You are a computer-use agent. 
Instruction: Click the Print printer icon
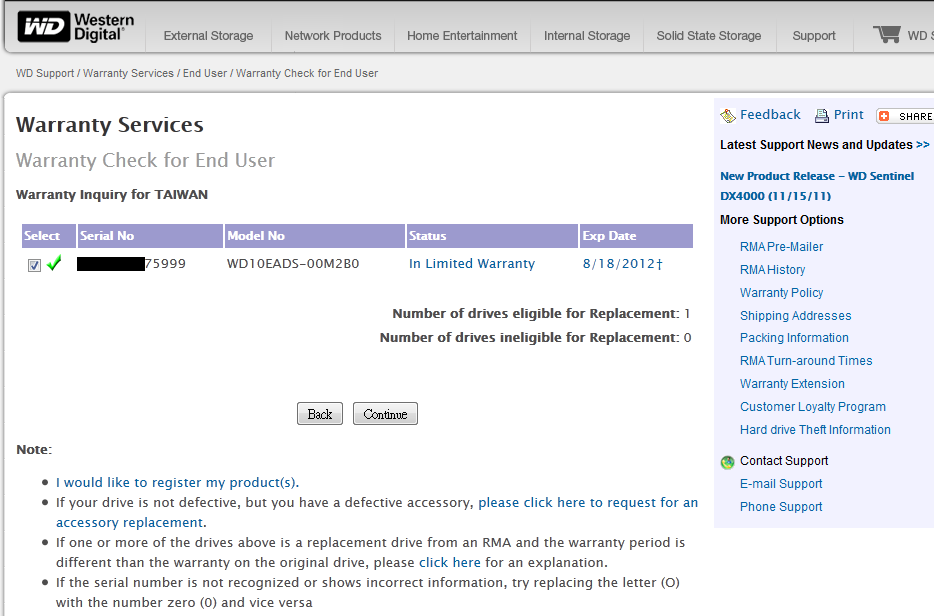click(x=822, y=116)
